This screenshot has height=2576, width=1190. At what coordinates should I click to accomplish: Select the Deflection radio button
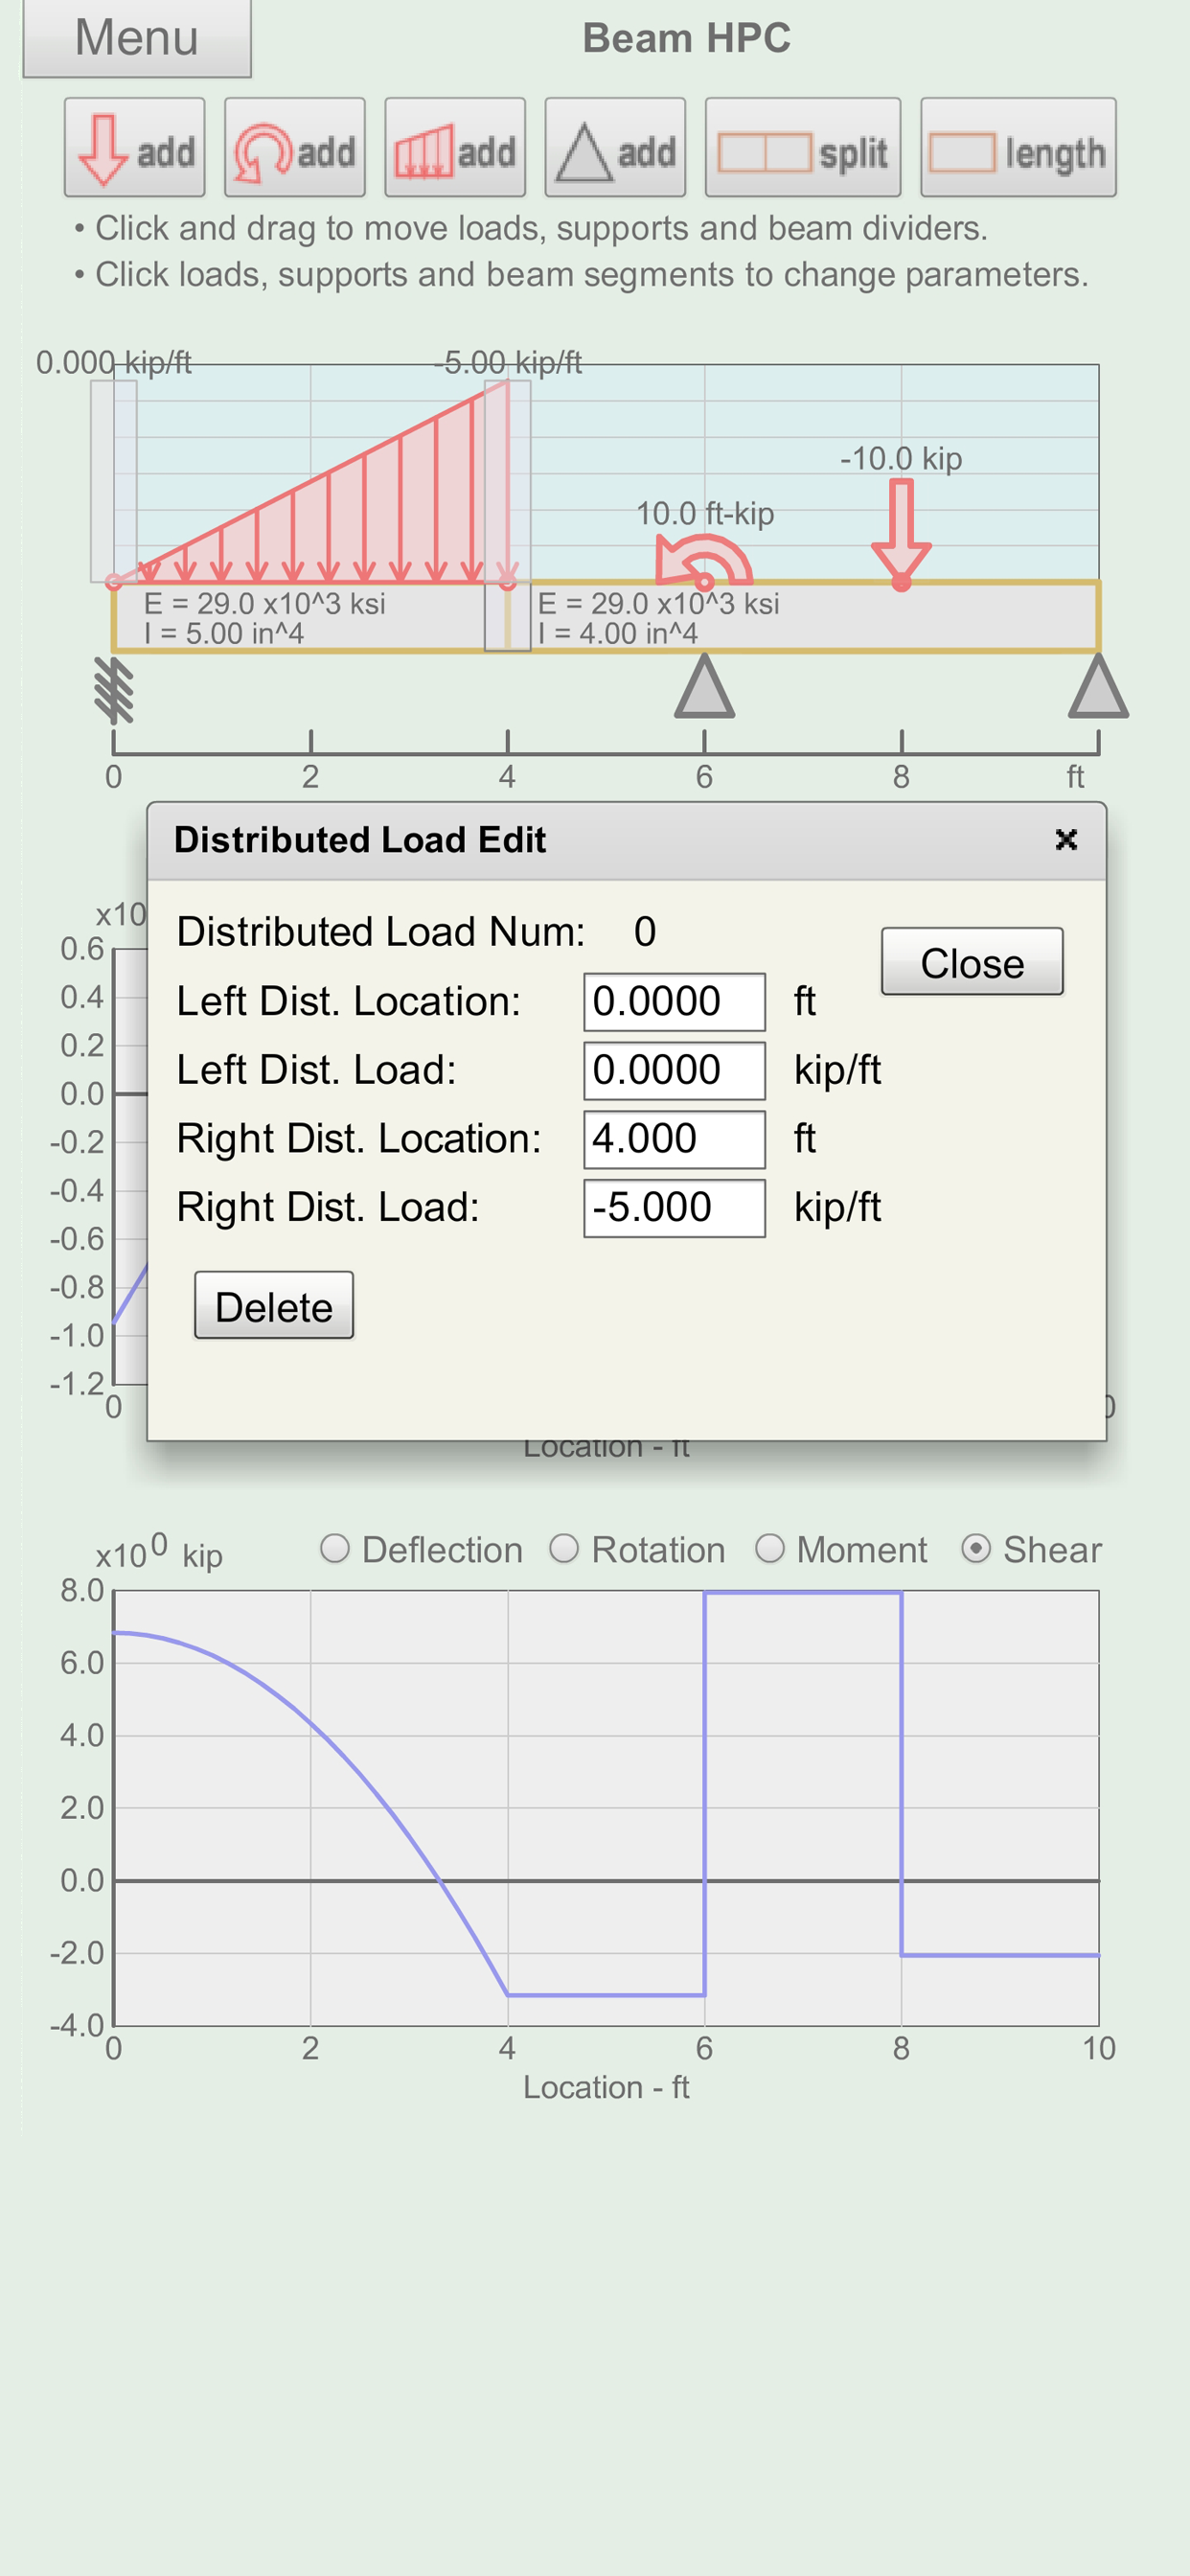pos(335,1549)
